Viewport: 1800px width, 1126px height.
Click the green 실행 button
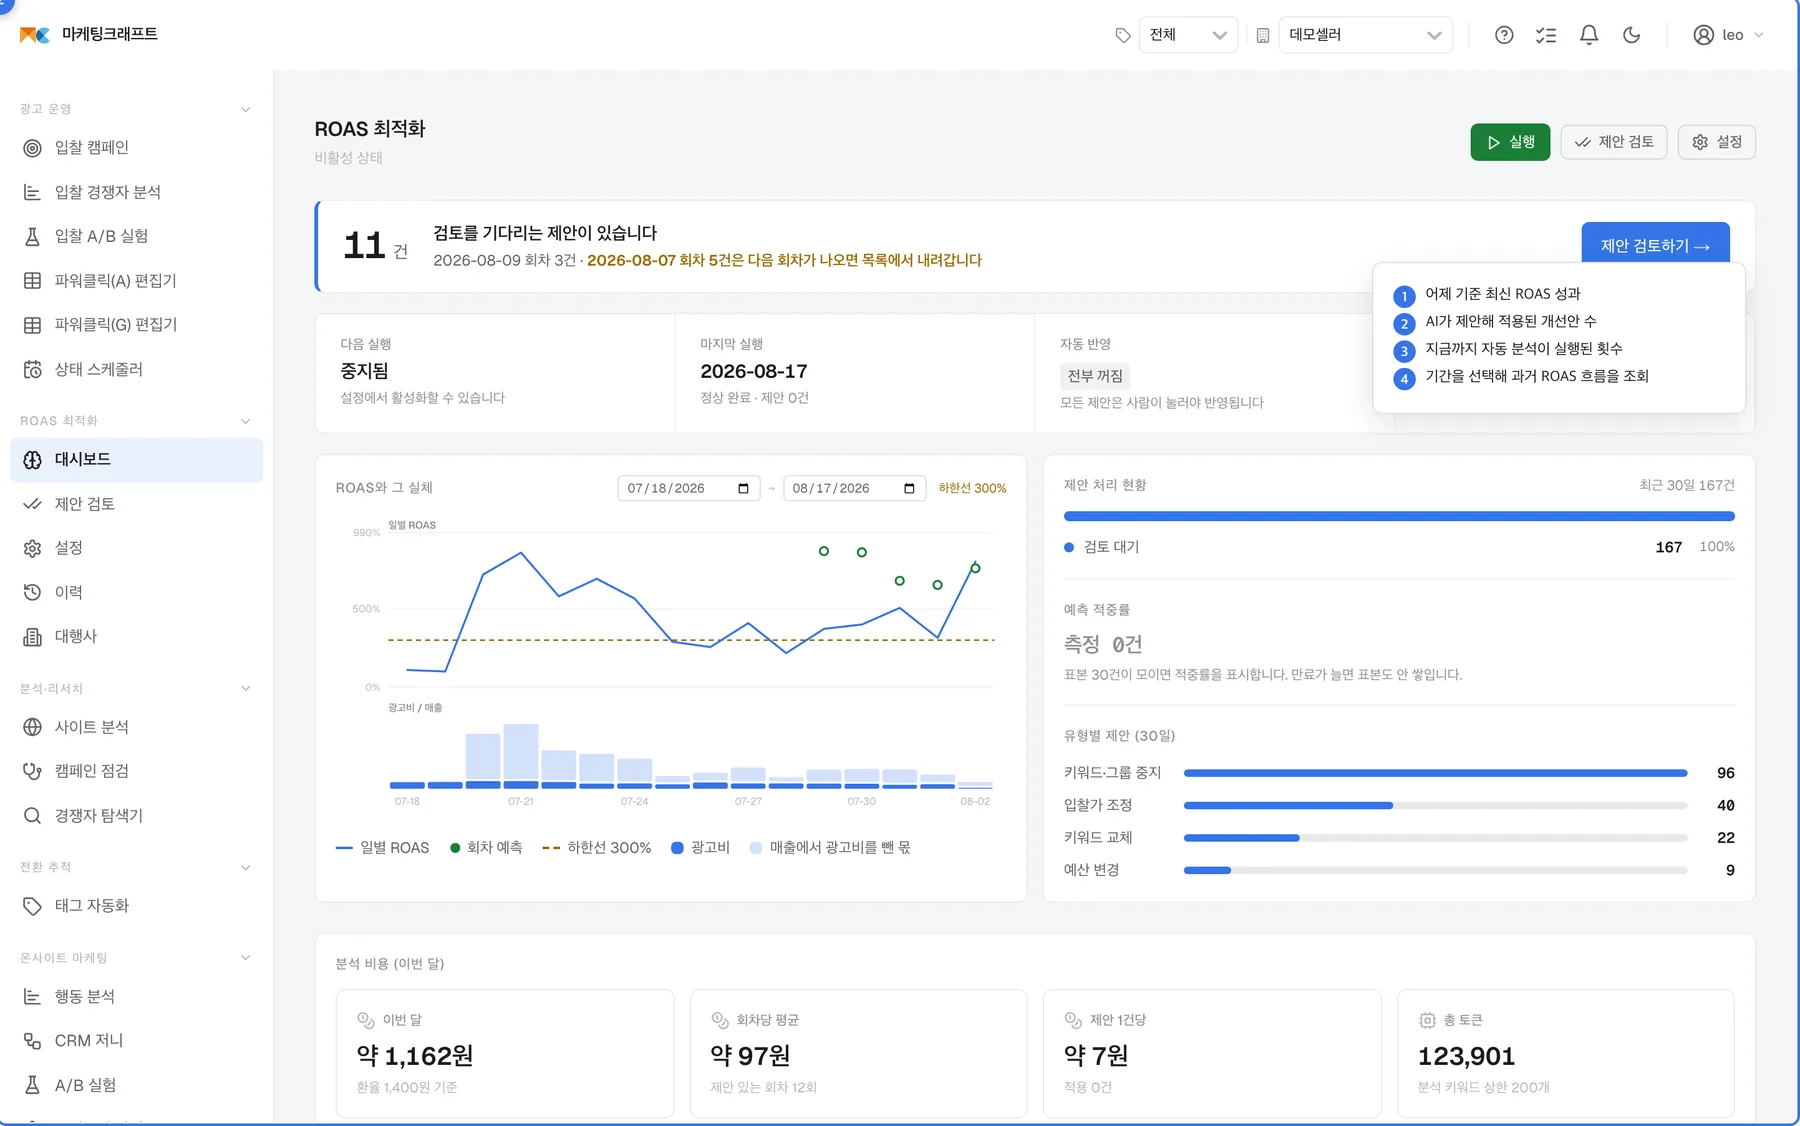pos(1510,142)
